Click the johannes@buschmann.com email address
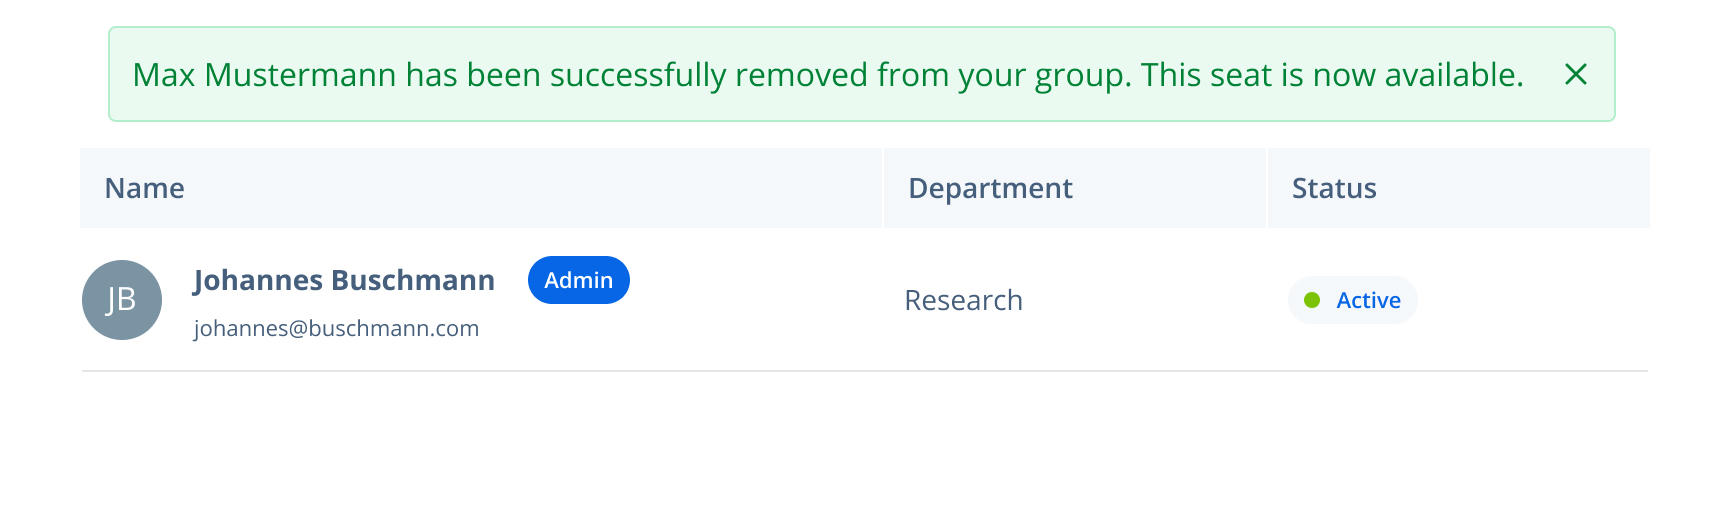The width and height of the screenshot is (1724, 510). (x=336, y=328)
